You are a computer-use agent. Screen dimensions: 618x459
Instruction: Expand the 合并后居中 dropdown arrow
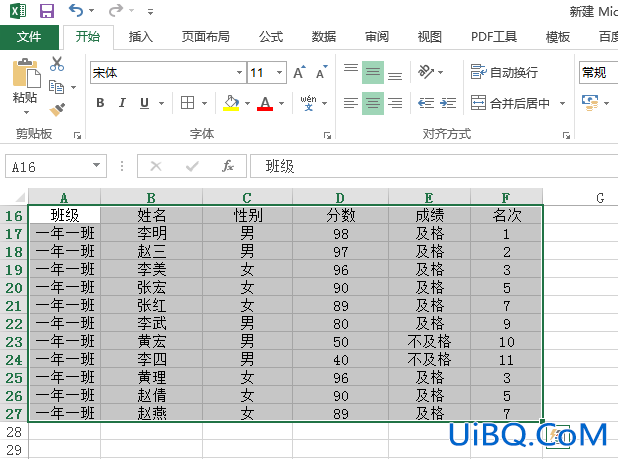pyautogui.click(x=562, y=104)
